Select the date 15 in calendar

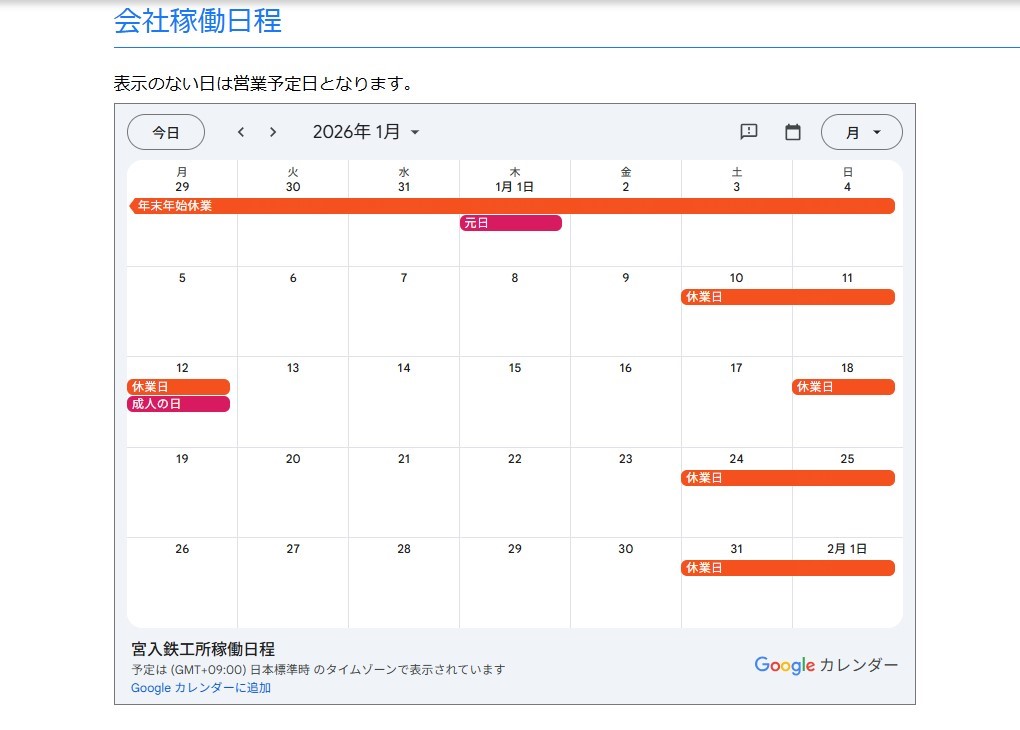click(515, 368)
